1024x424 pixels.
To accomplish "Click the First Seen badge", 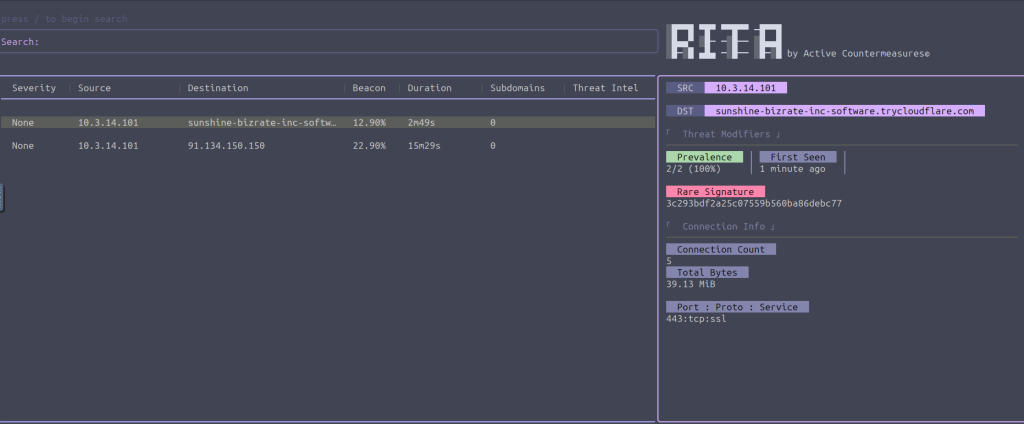I will tap(797, 157).
